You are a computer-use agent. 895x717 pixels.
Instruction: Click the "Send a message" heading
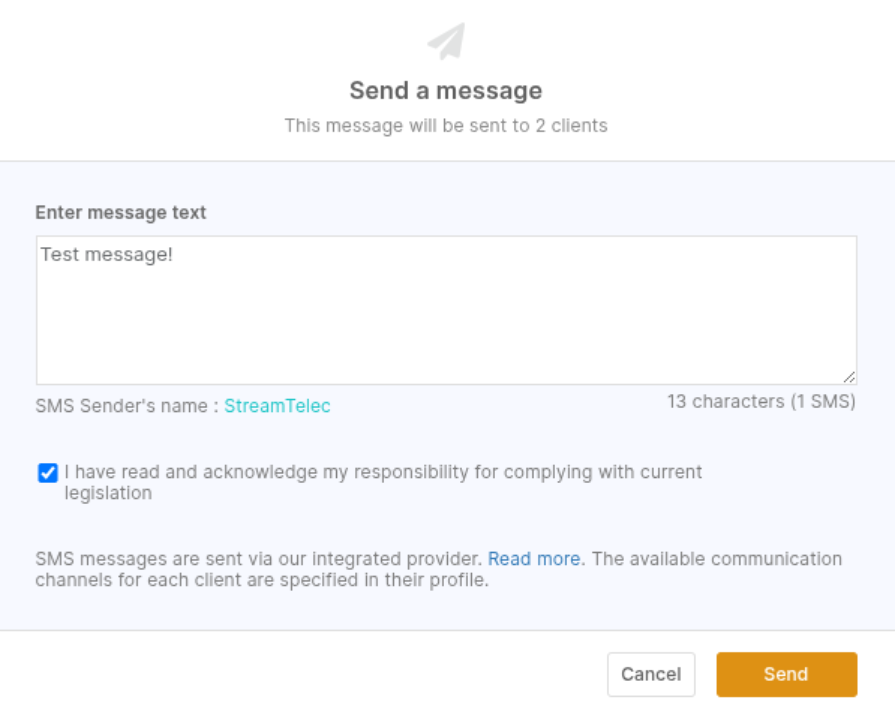[x=446, y=91]
